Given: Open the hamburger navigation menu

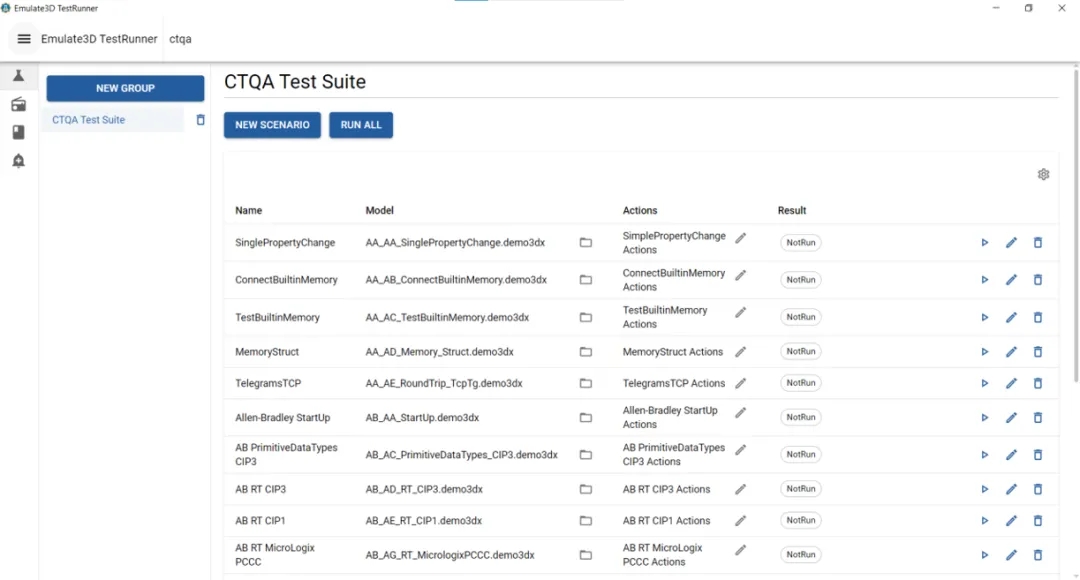Looking at the screenshot, I should [x=24, y=39].
